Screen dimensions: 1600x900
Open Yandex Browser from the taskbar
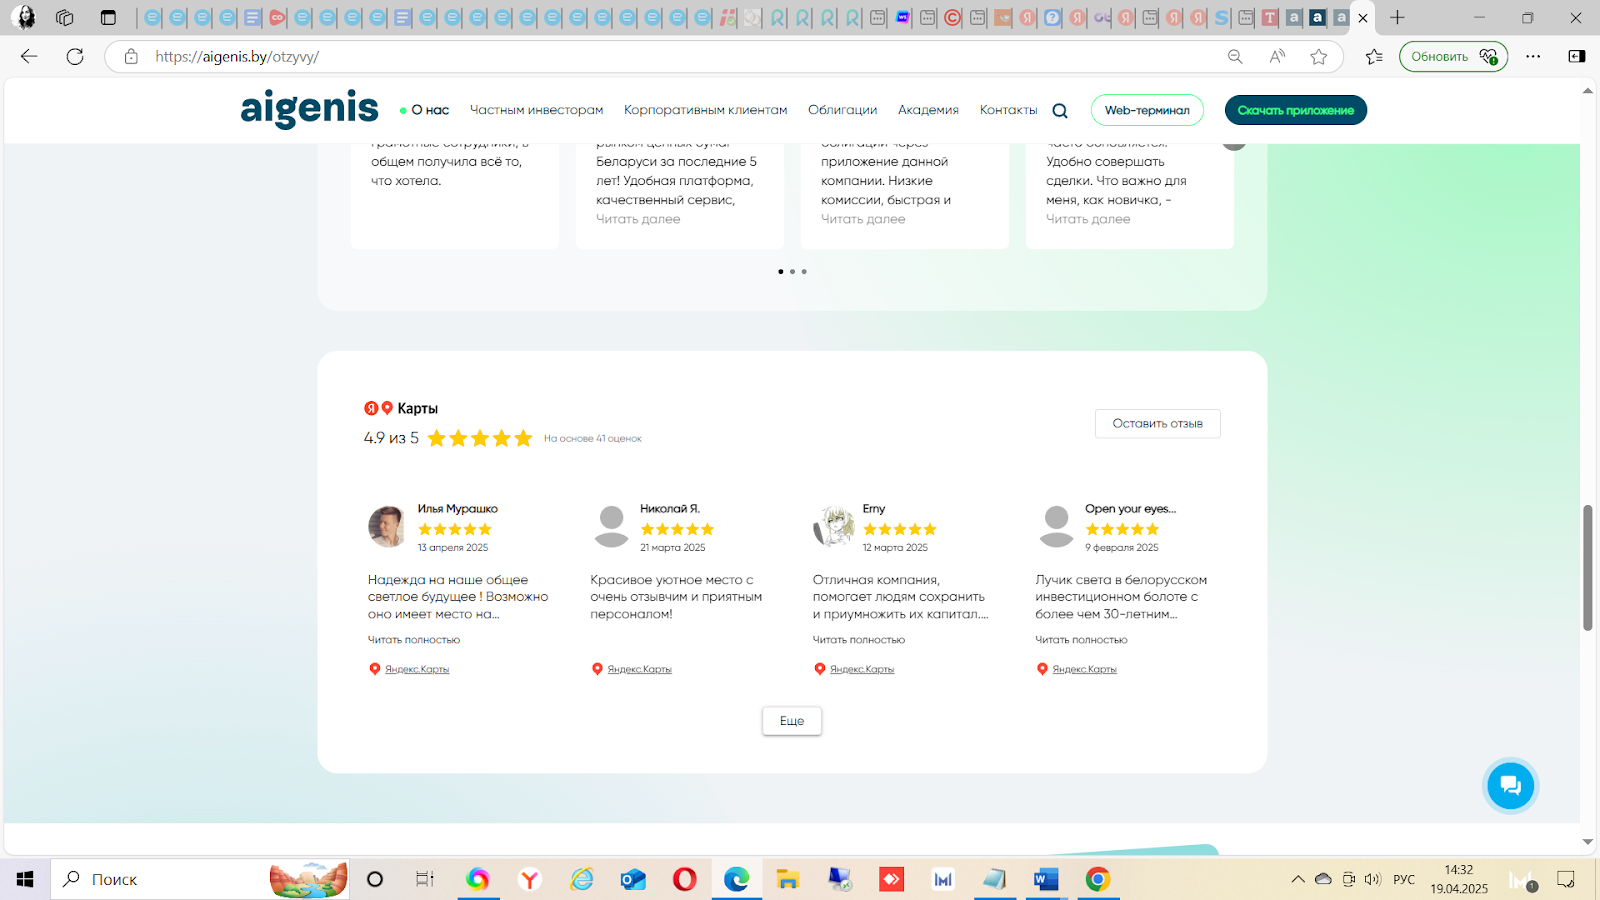point(529,879)
